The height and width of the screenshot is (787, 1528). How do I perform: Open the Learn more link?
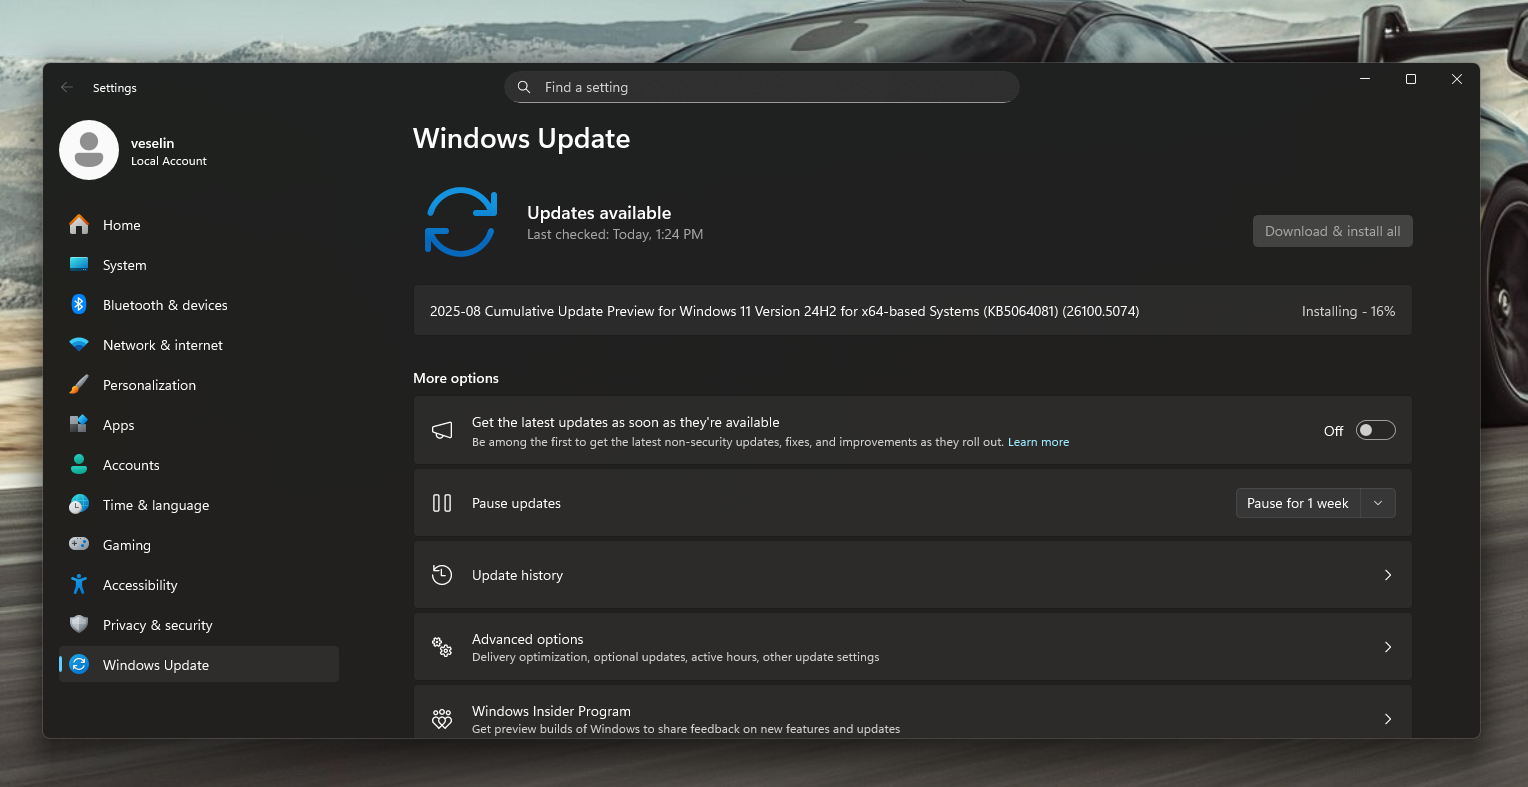coord(1038,442)
